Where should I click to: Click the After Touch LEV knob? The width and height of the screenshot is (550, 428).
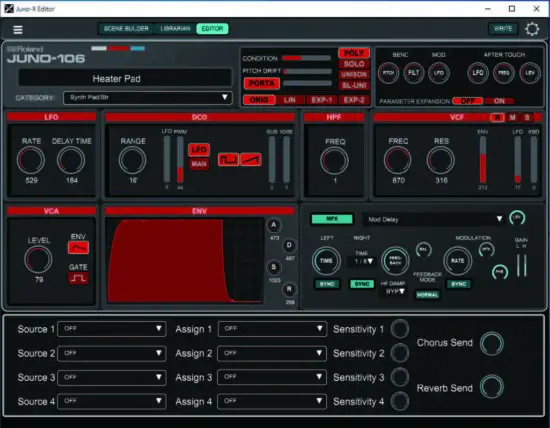530,73
